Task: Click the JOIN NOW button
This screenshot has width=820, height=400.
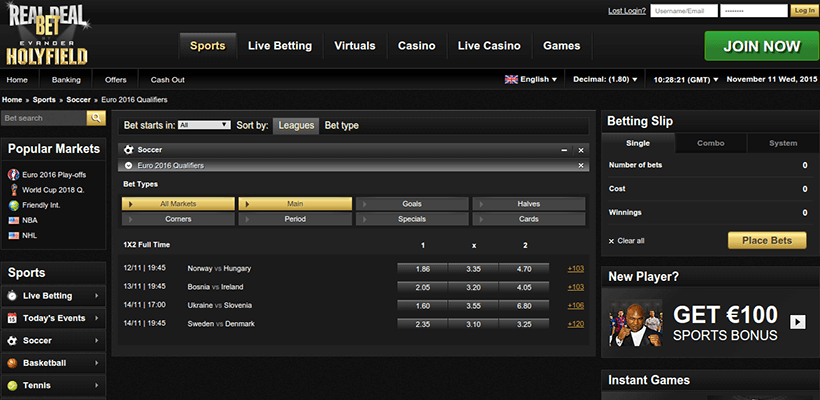Action: (762, 46)
